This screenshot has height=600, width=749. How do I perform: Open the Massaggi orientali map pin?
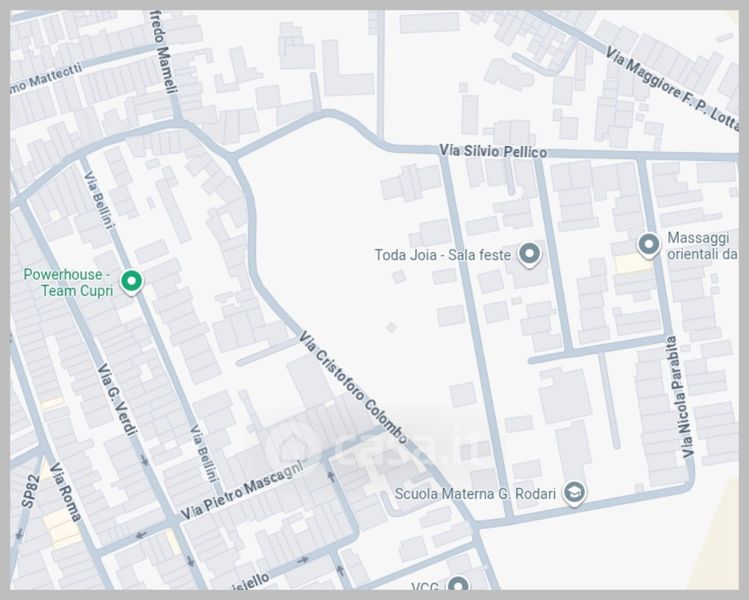pyautogui.click(x=649, y=244)
